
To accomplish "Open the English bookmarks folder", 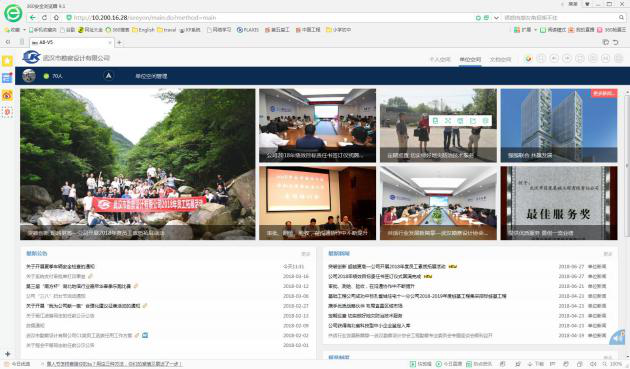I will coord(143,30).
